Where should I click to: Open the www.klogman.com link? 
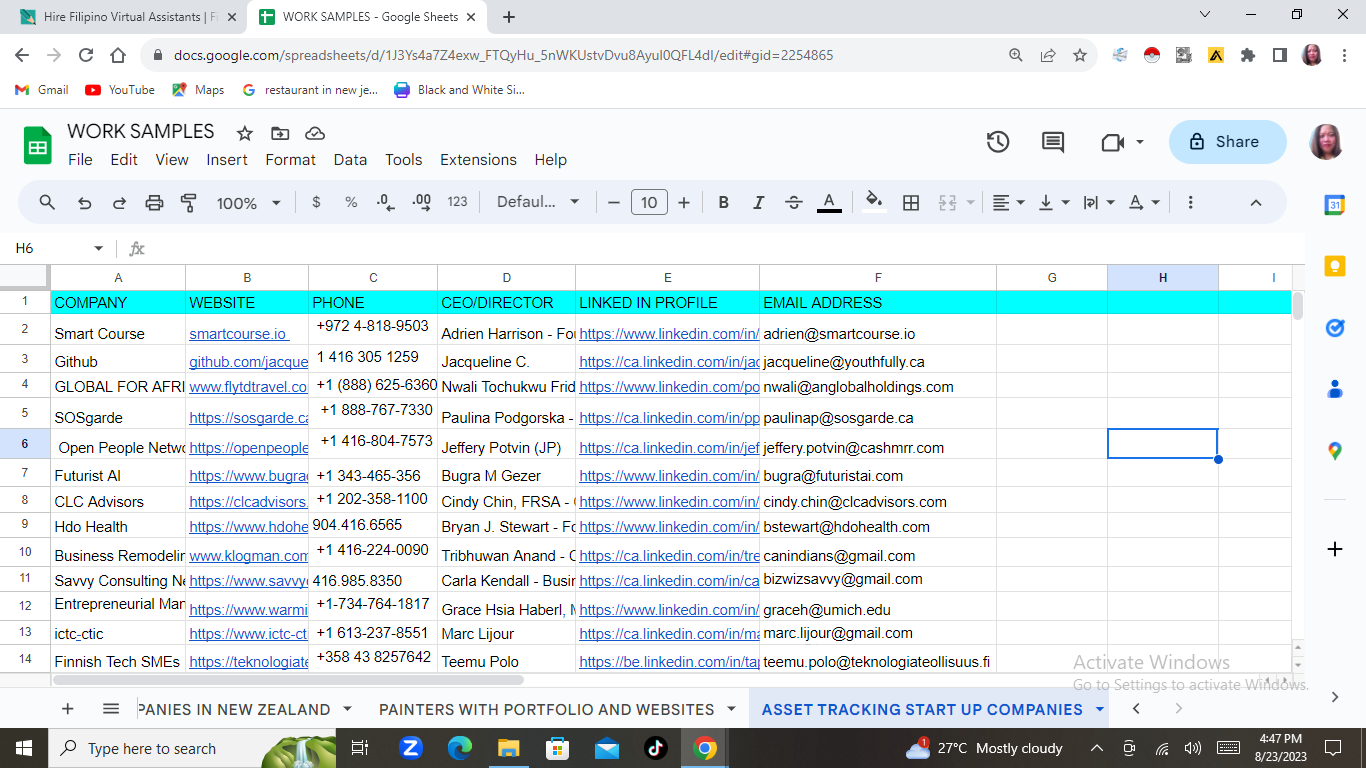tap(248, 556)
